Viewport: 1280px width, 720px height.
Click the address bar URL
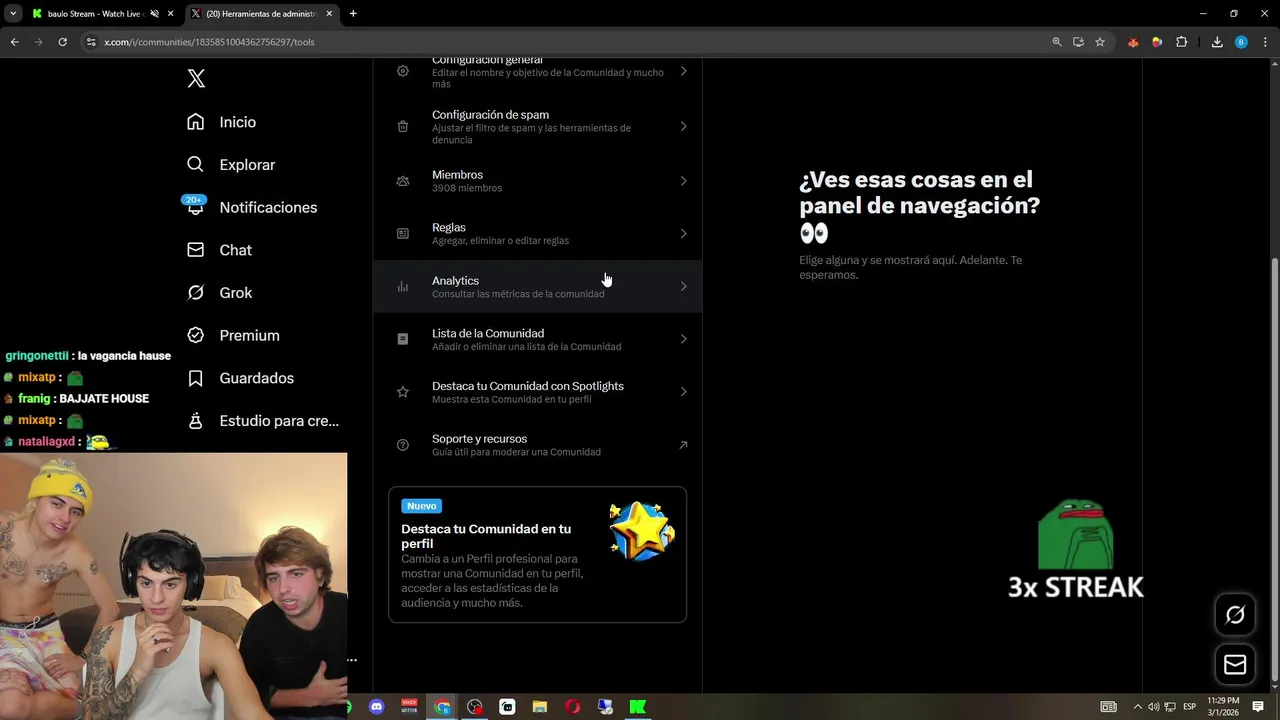[209, 42]
